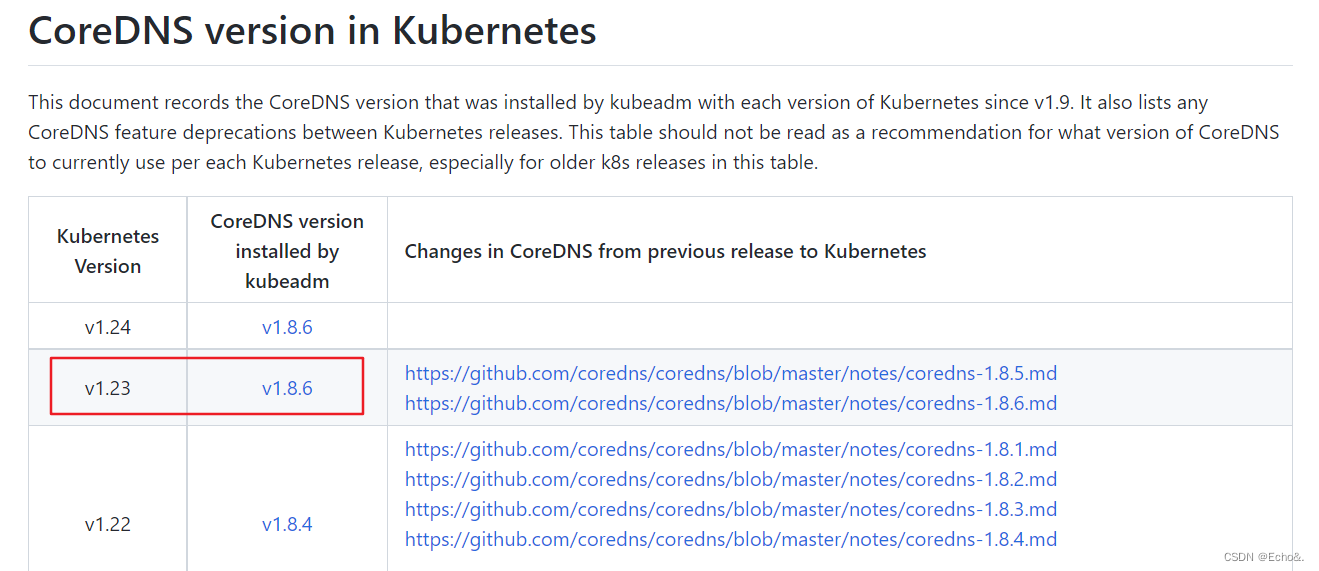Select the v1.23 Kubernetes version cell
Viewport: 1319px width, 571px height.
pyautogui.click(x=108, y=388)
